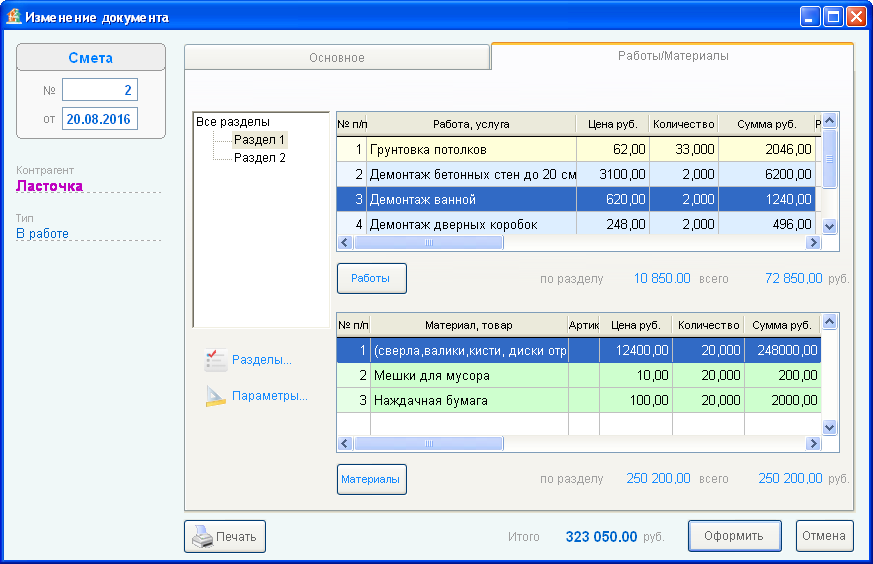Click the Ласточка contractor link
The width and height of the screenshot is (873, 564).
tap(50, 186)
